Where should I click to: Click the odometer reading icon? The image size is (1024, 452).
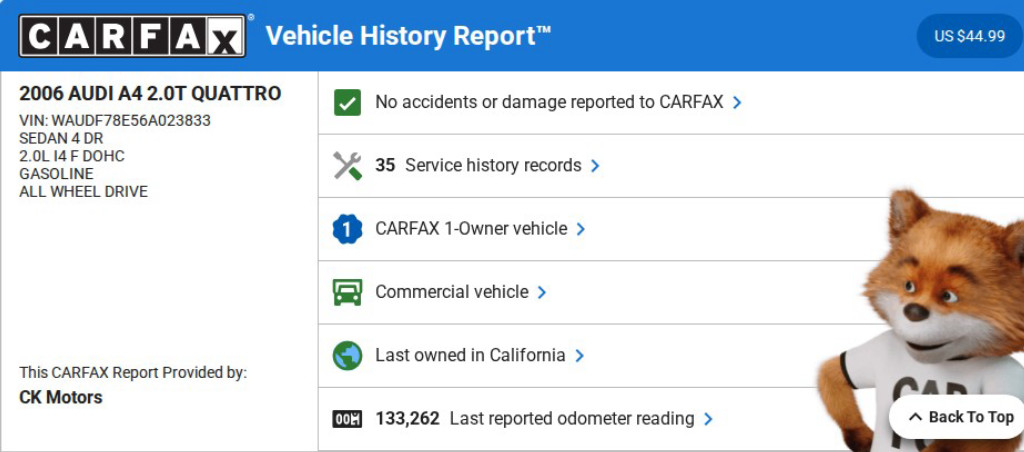[x=347, y=419]
